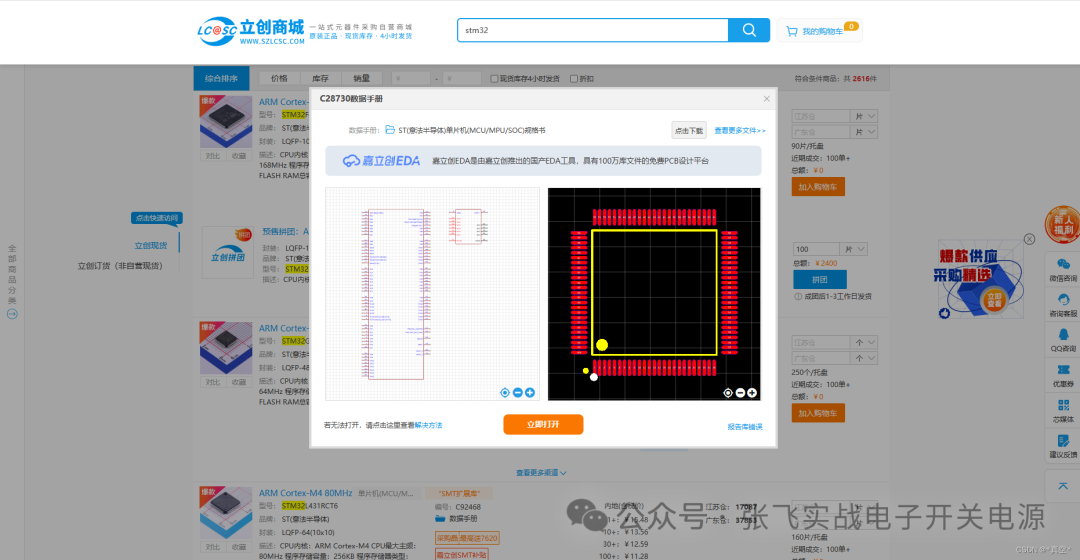Open 建议反馈 feedback in right sidebar
1080x560 pixels.
(1063, 446)
